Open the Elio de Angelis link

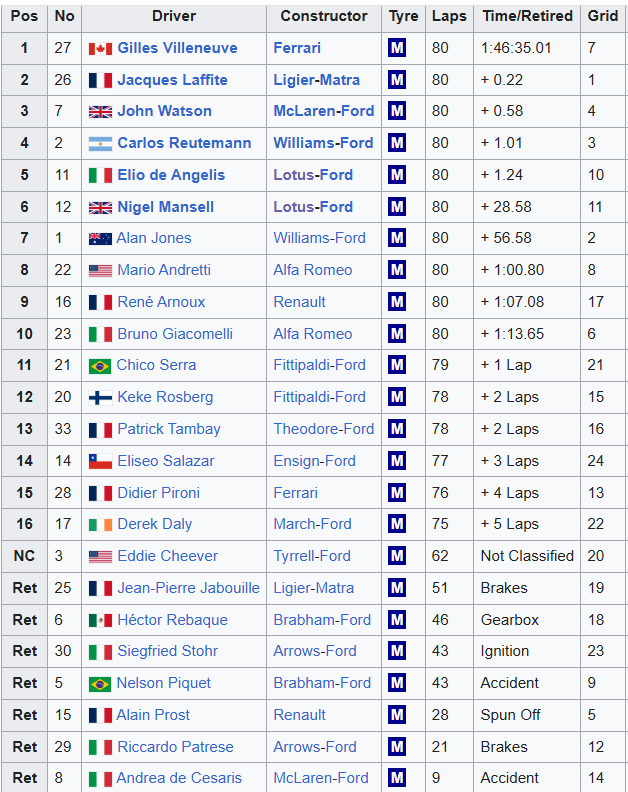(171, 175)
